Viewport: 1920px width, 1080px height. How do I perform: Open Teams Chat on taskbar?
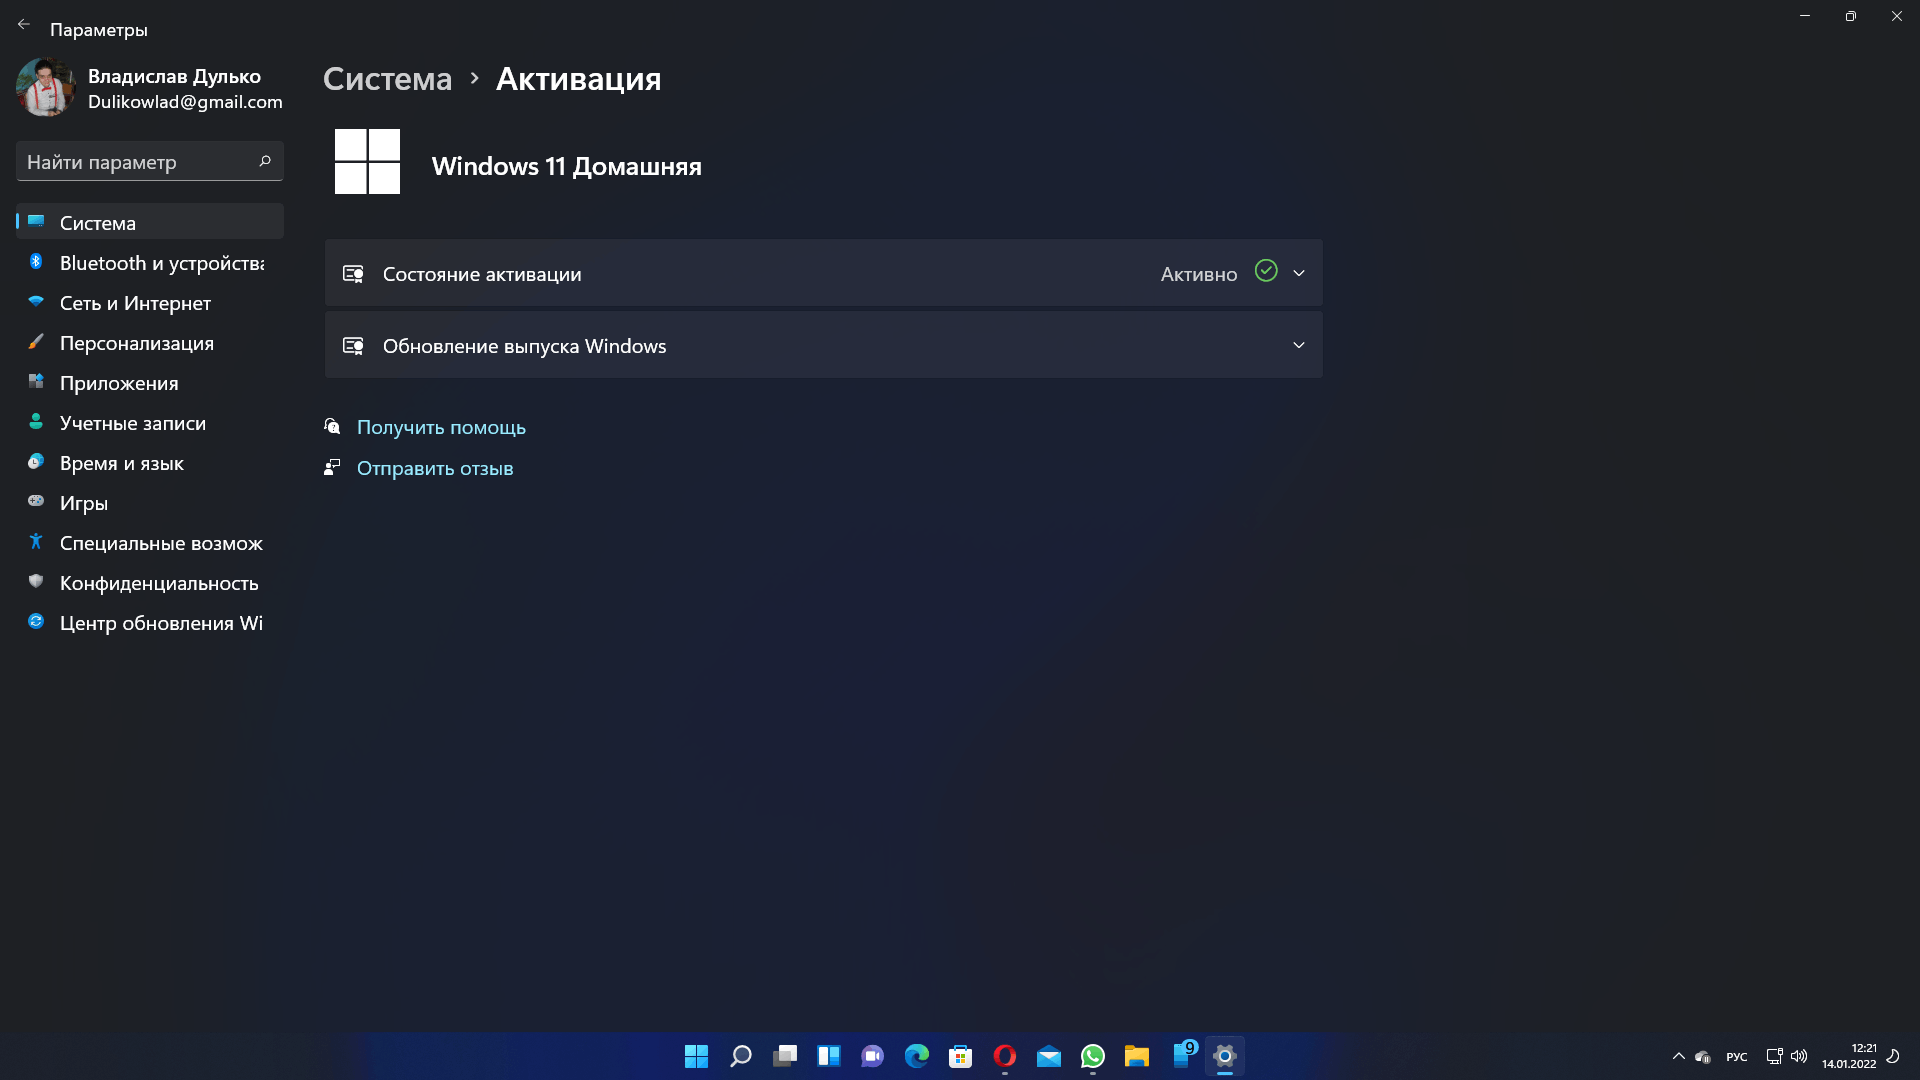tap(872, 1056)
